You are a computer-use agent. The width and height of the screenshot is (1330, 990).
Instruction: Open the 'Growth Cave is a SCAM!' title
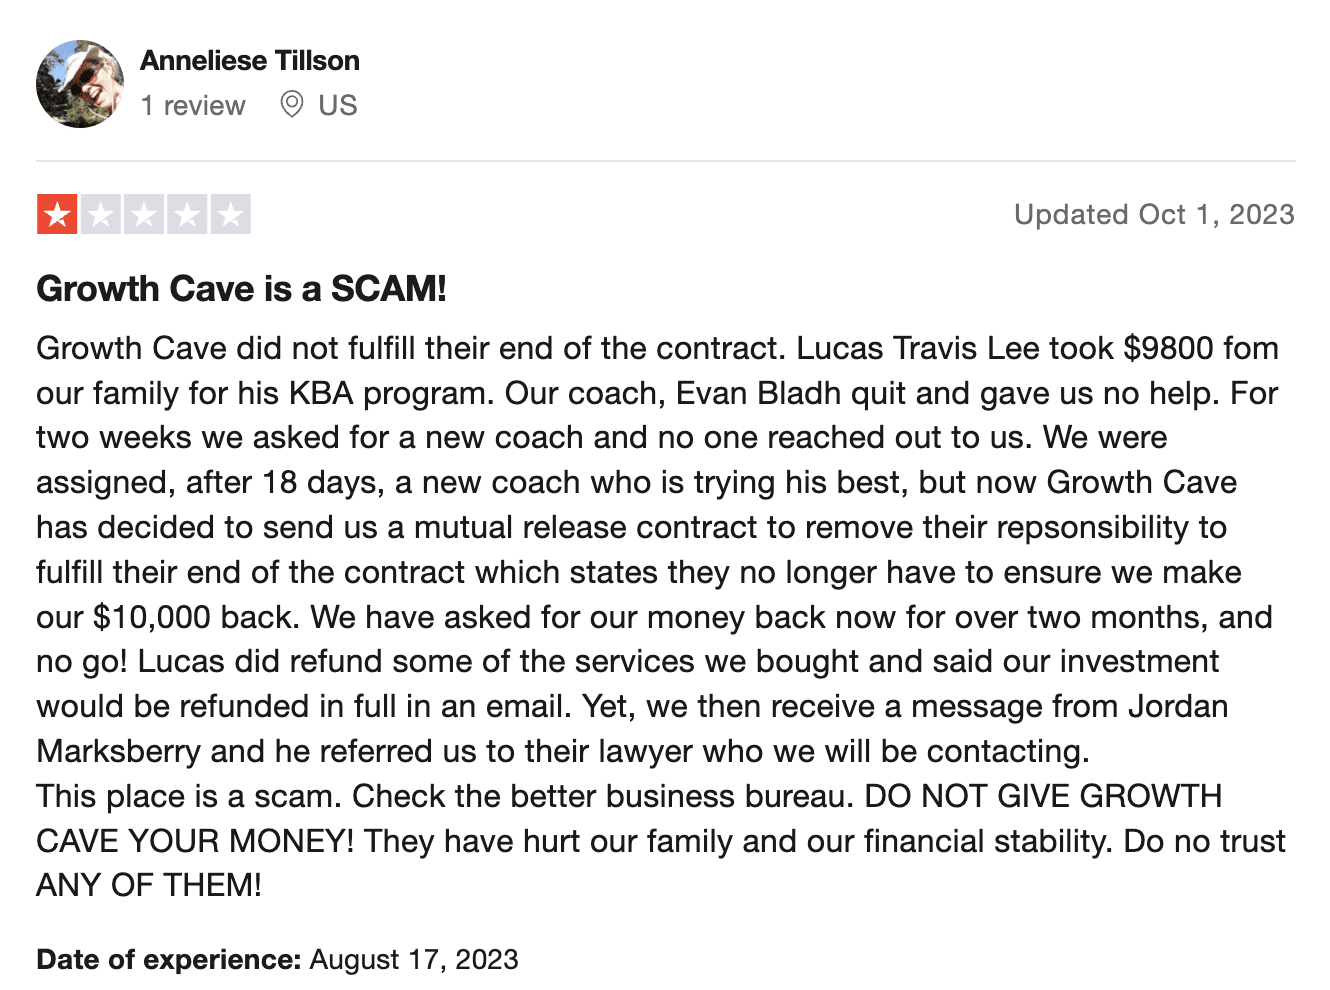241,288
